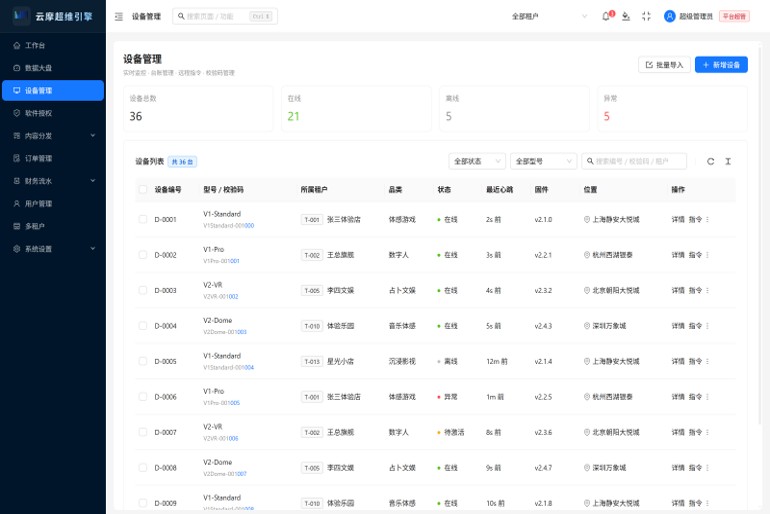770x514 pixels.
Task: Check the box for device D-0001
Action: pyautogui.click(x=142, y=219)
